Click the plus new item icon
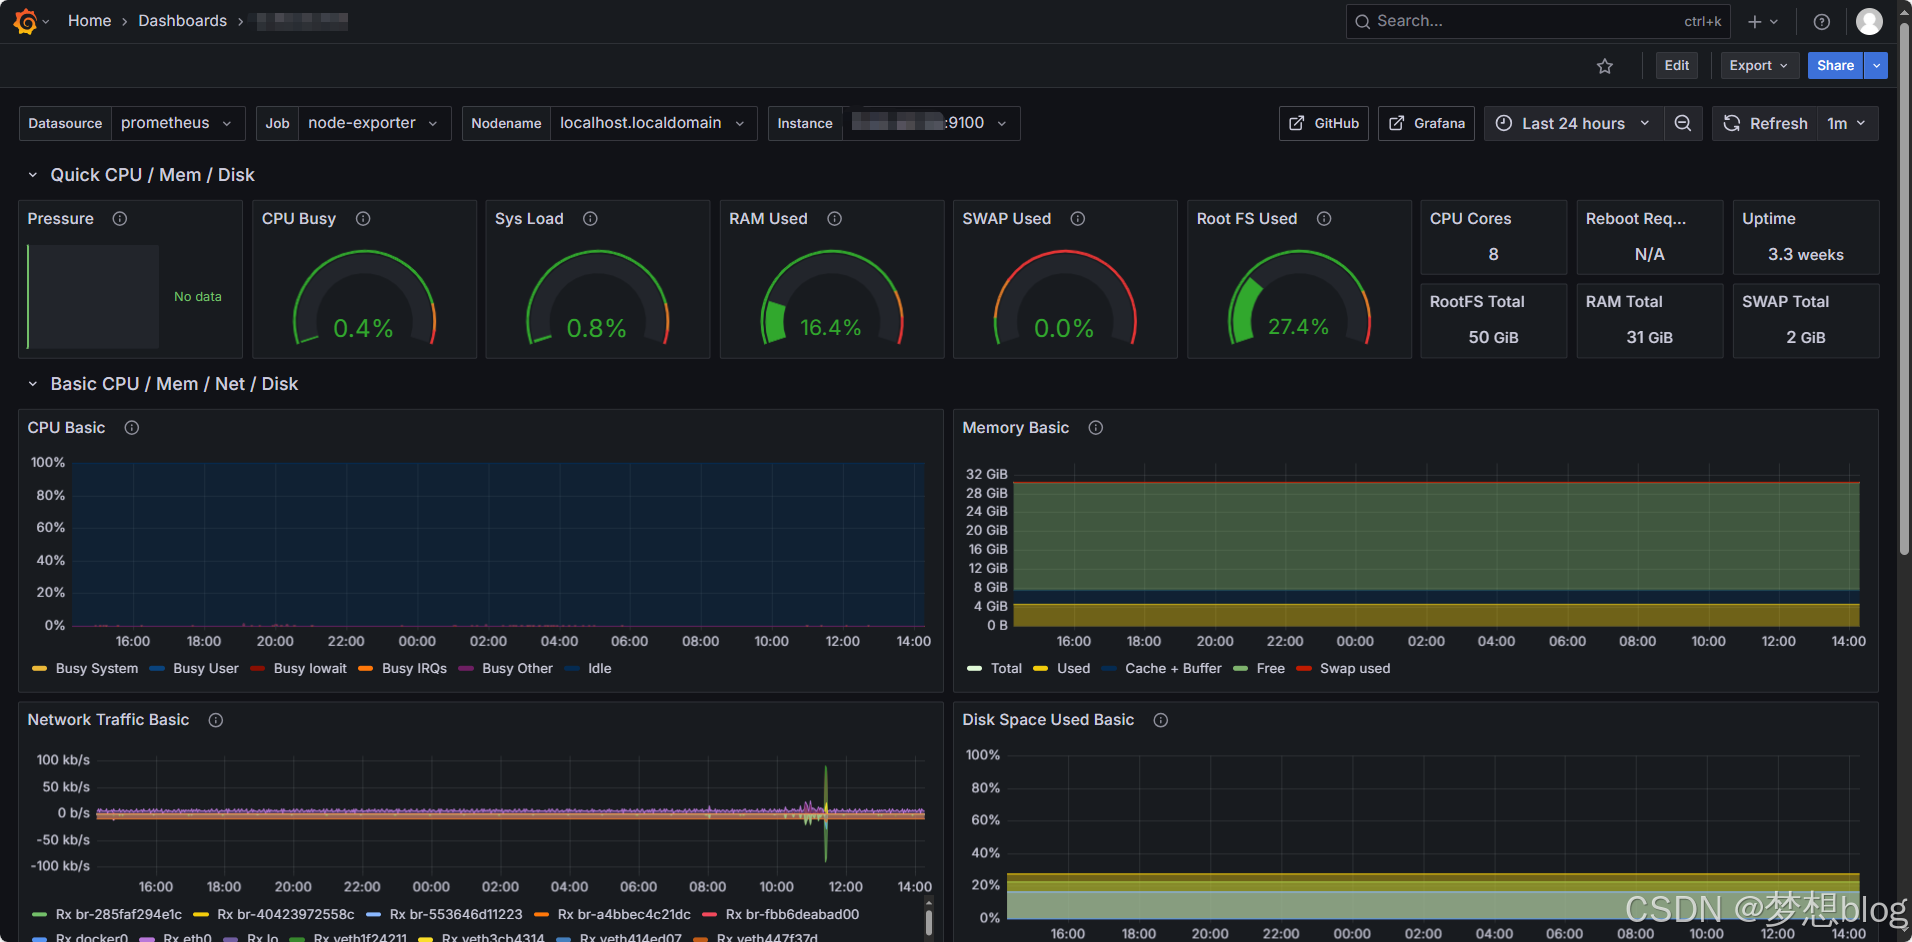1912x942 pixels. (1755, 21)
